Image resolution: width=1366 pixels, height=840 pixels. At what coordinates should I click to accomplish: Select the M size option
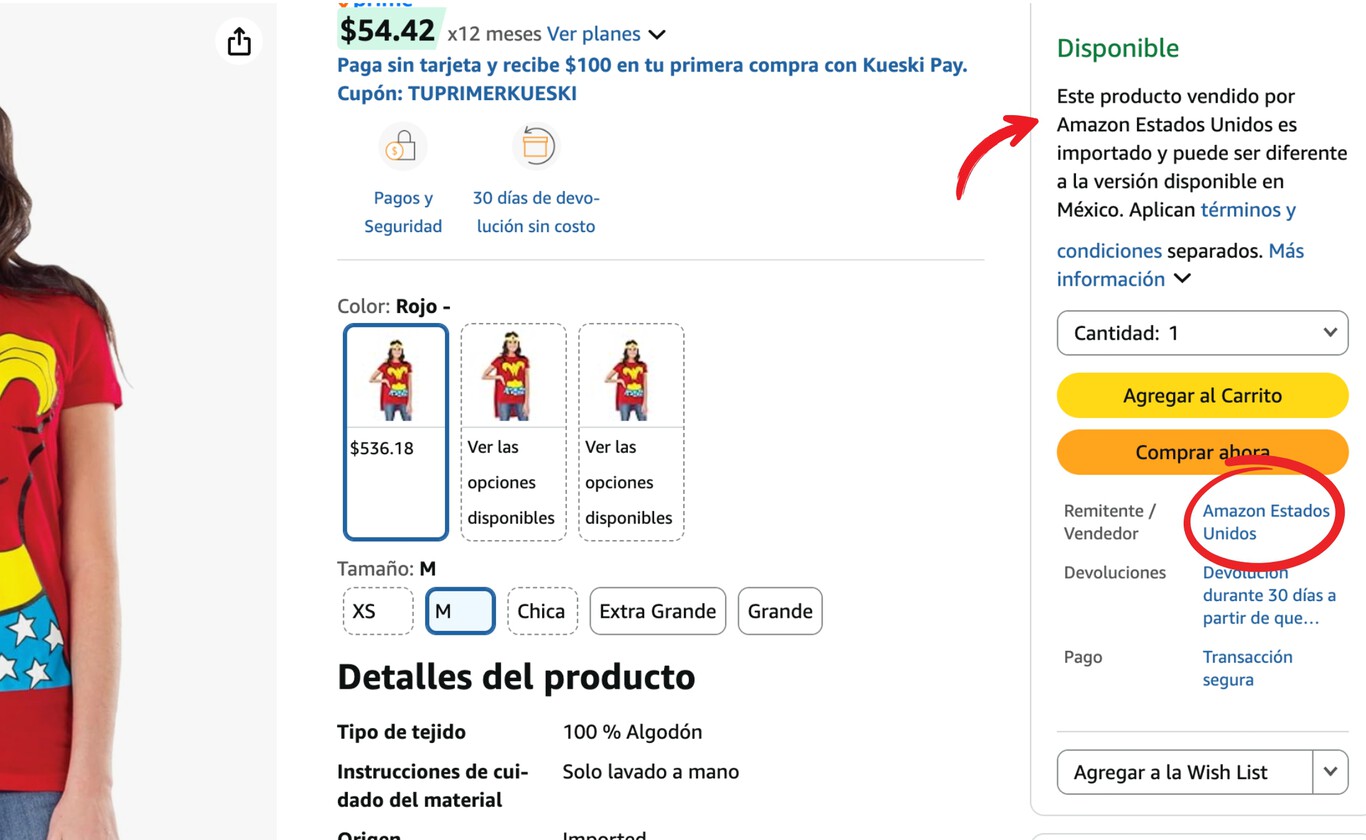pos(460,611)
